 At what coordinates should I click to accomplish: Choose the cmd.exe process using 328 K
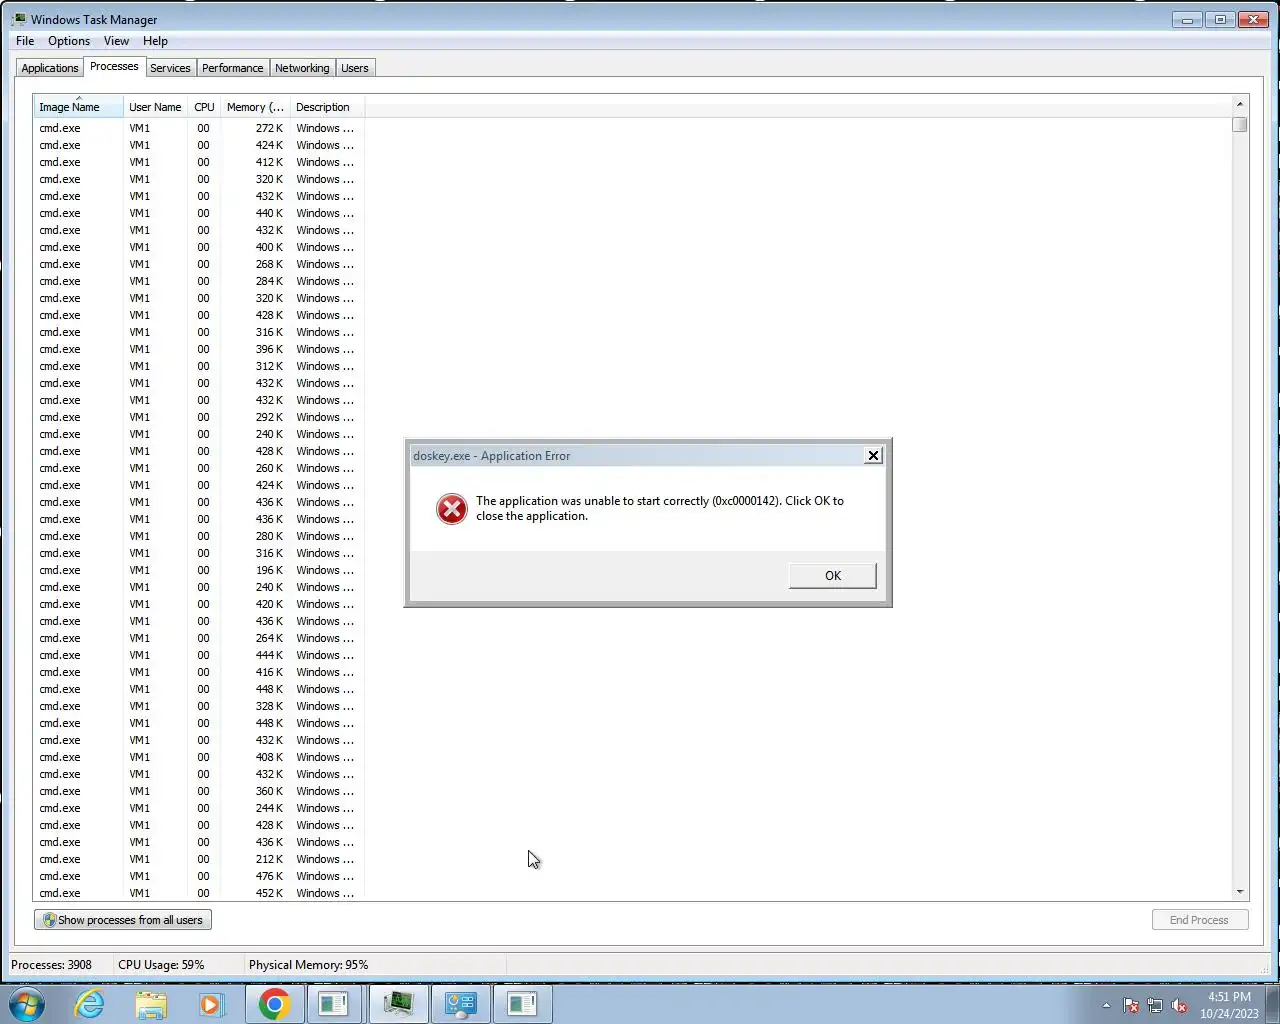pyautogui.click(x=199, y=706)
